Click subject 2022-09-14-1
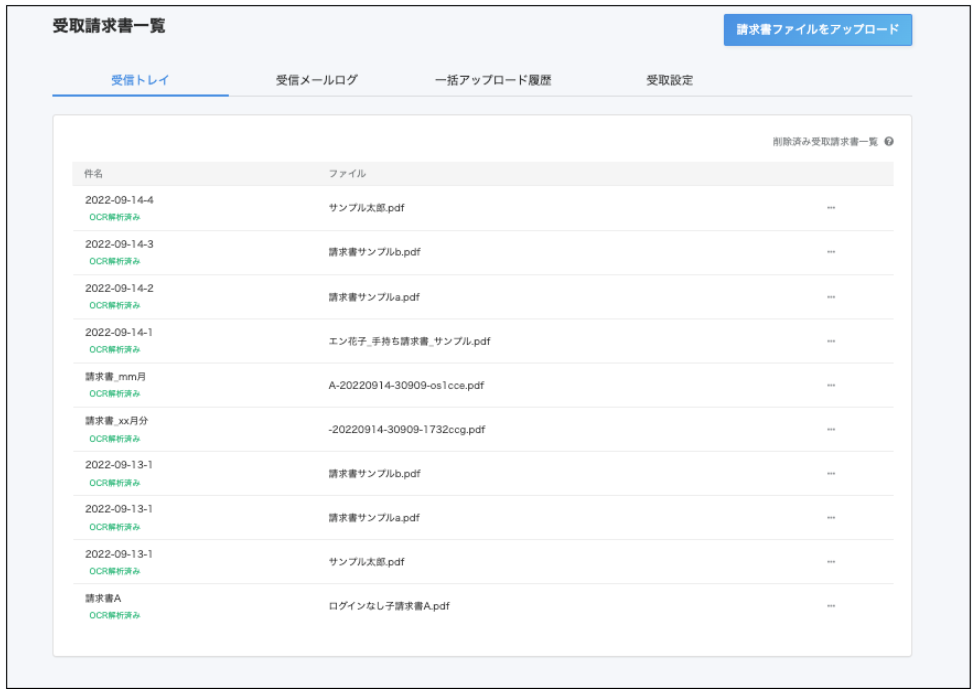This screenshot has height=697, width=972. (118, 332)
